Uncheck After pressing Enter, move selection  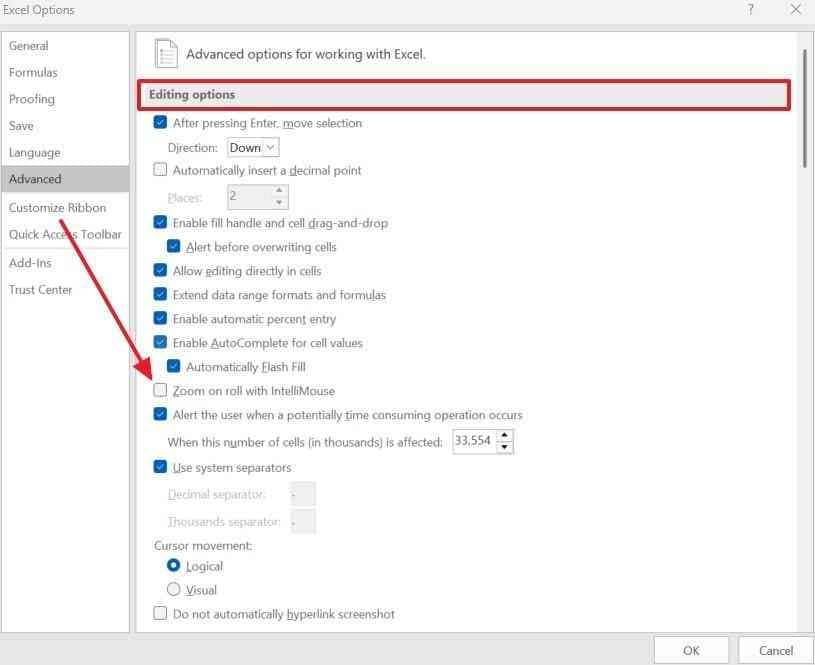pos(160,123)
